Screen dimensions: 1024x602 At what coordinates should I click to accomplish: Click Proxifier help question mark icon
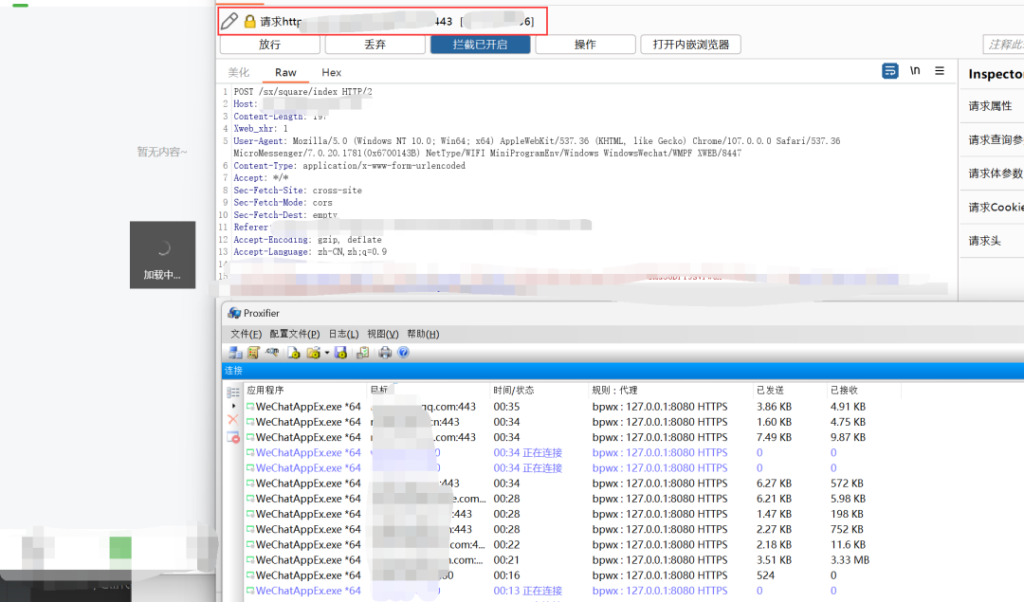tap(403, 352)
